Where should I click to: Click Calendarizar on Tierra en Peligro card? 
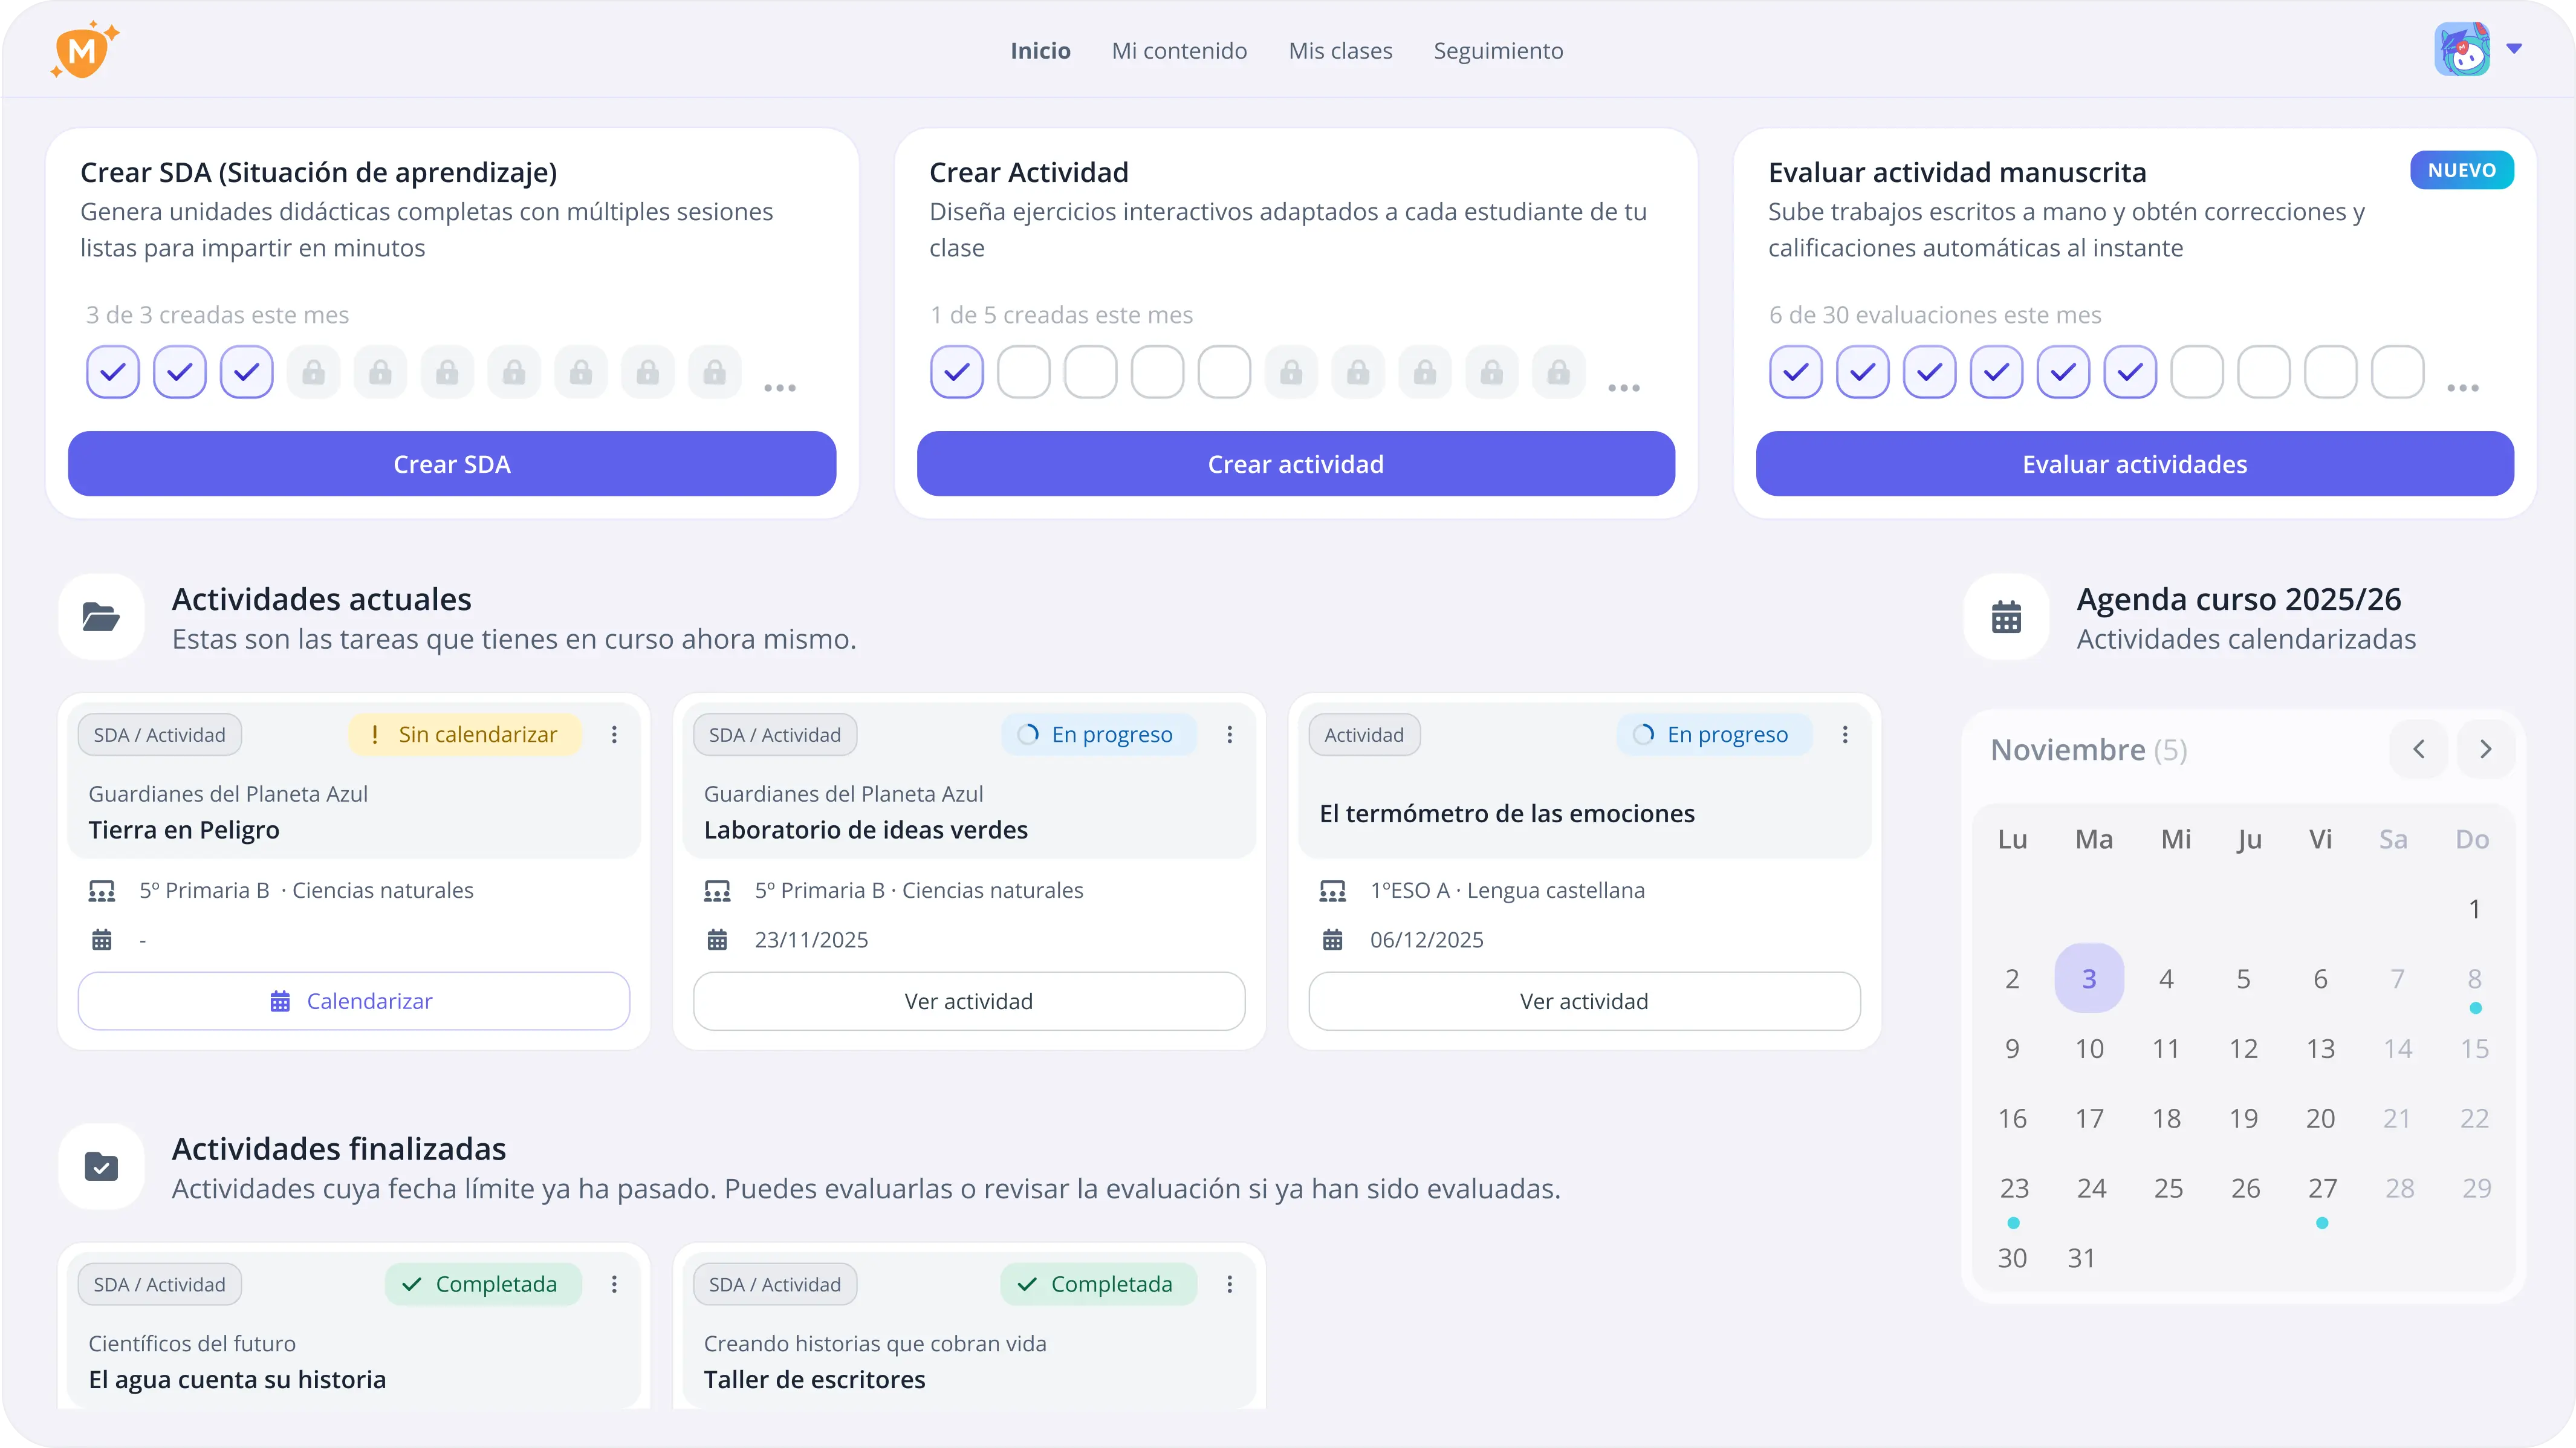pos(353,1001)
